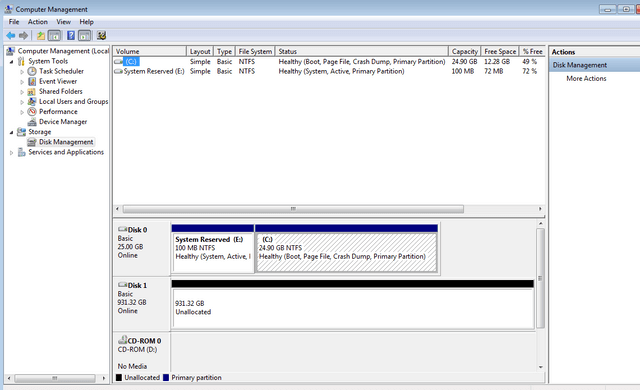Click the blue Help question mark icon
The image size is (640, 390).
click(x=71, y=35)
